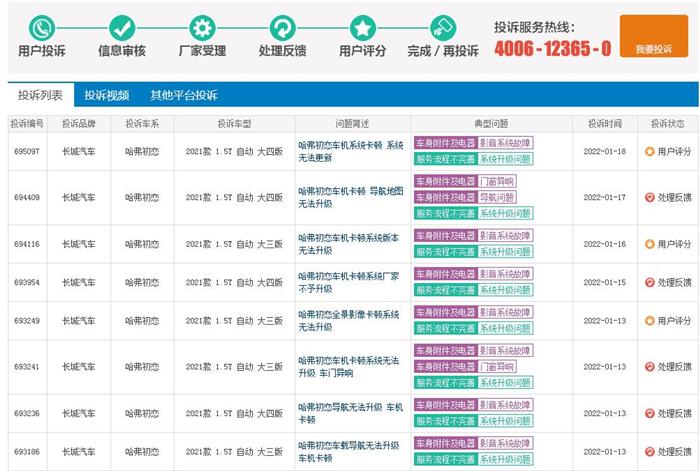Open complaint 哈弗初恋车机卡顿系统厂家不予升级

tap(348, 283)
